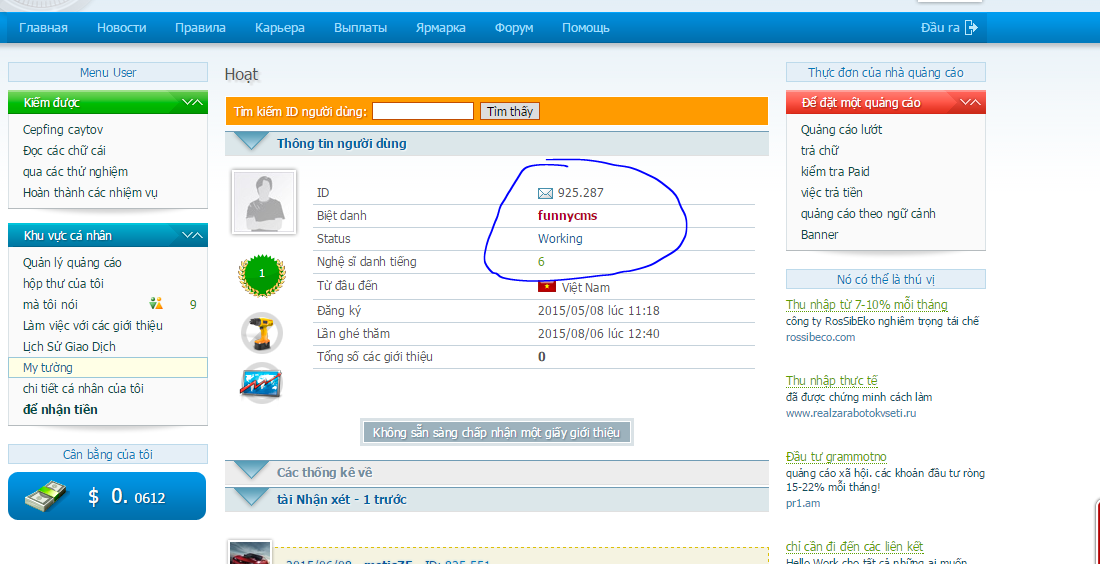Click the Cân bằng của tôi header

[x=108, y=454]
